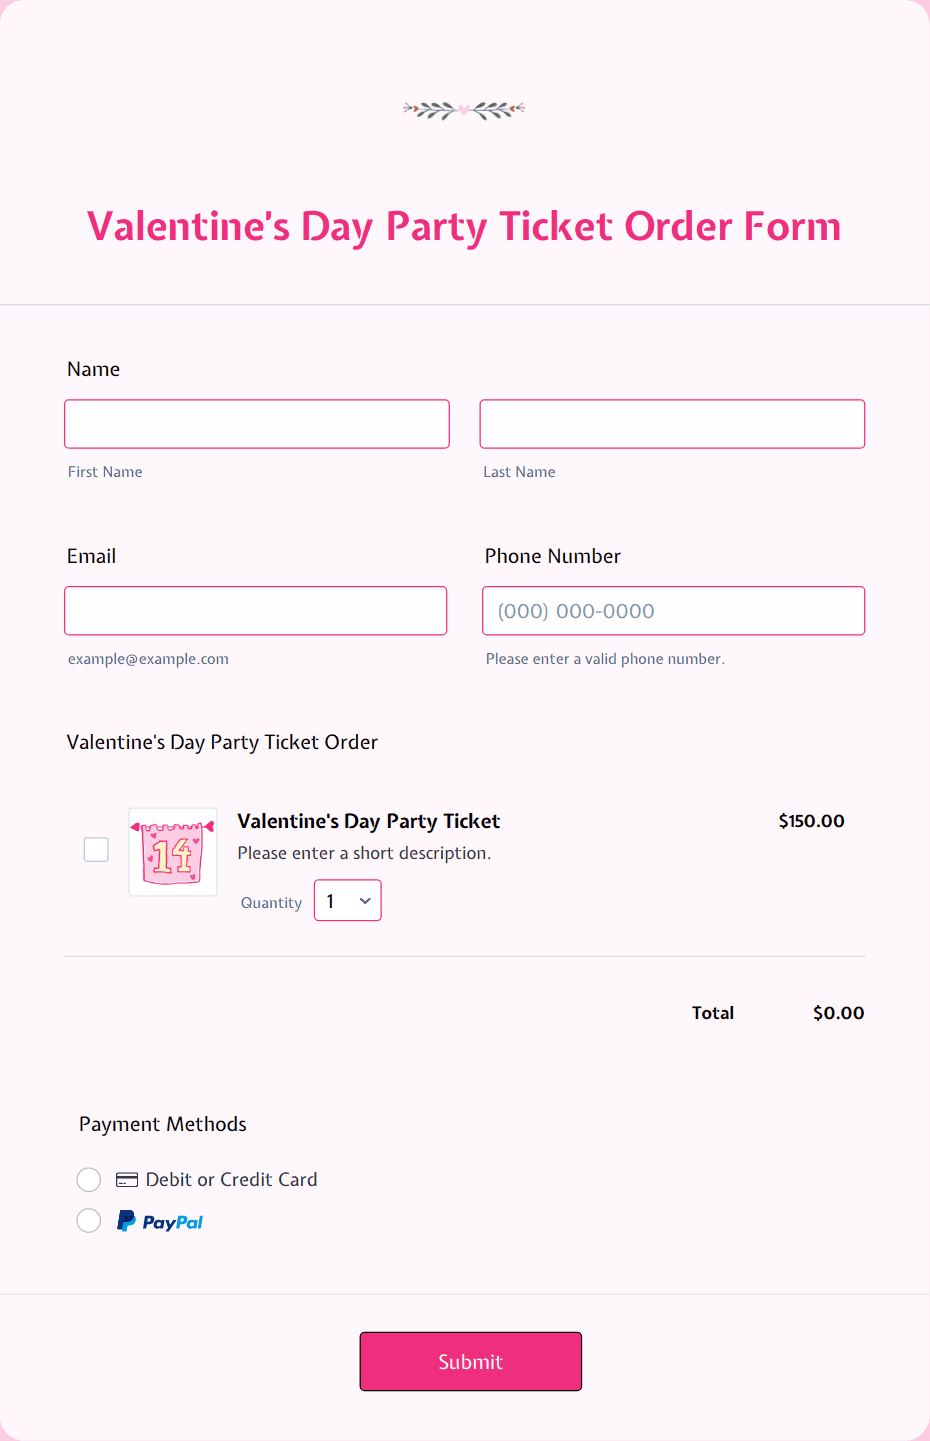This screenshot has height=1441, width=930.
Task: Focus the Last Name field
Action: 672,424
